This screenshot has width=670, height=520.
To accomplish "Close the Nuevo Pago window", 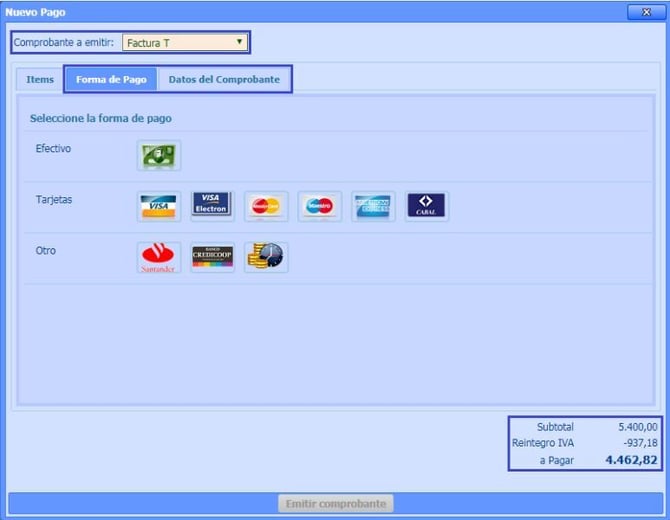I will tap(646, 12).
